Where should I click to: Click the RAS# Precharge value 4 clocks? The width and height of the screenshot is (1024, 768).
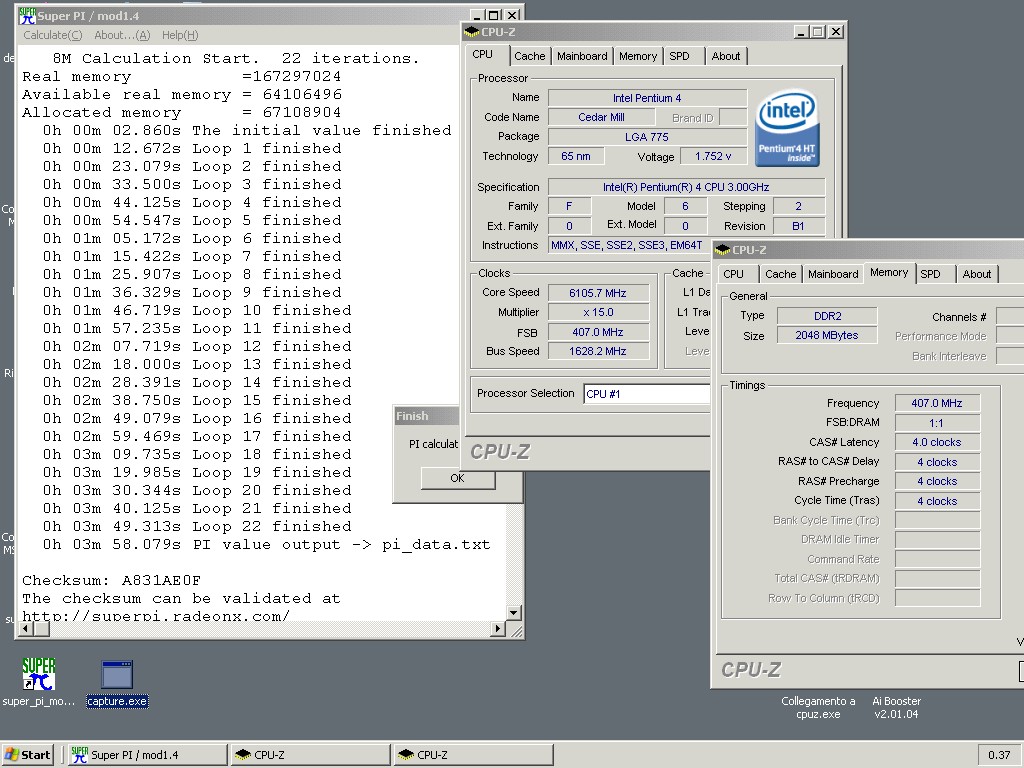937,481
